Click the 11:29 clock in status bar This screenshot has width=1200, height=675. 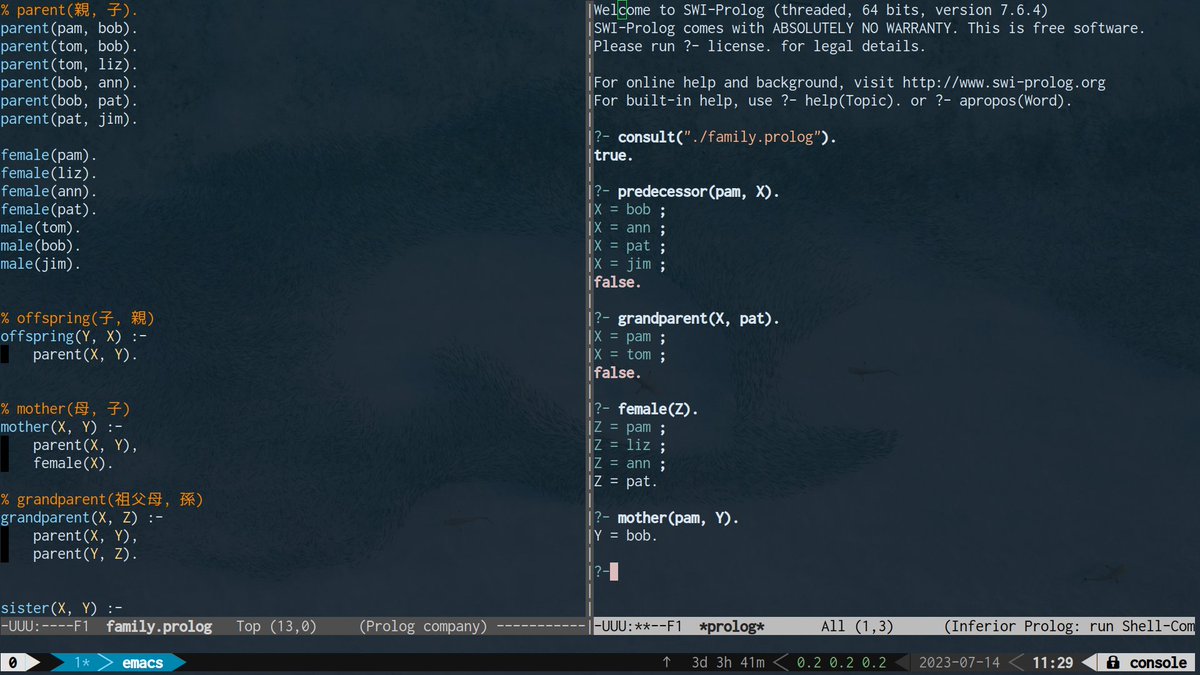[x=1052, y=663]
